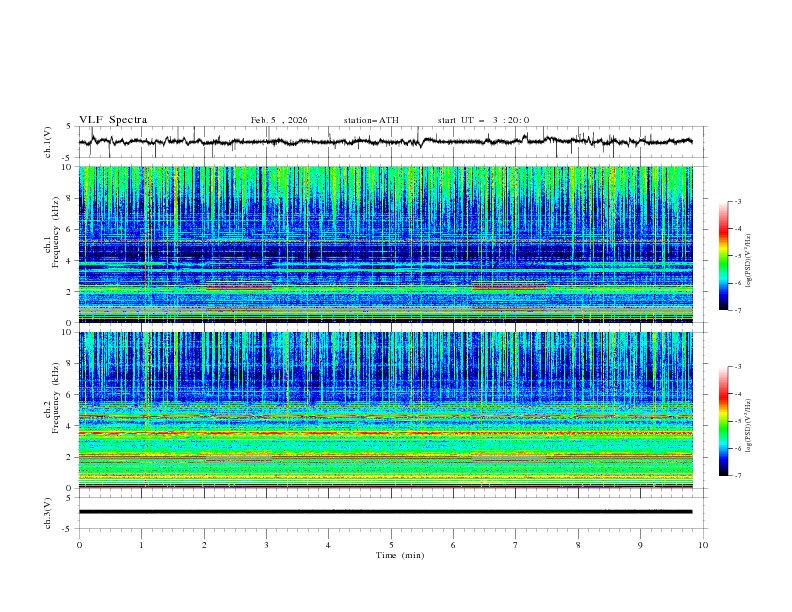Select the date text "Feb. 5 , 2026"
The width and height of the screenshot is (792, 612).
279,120
